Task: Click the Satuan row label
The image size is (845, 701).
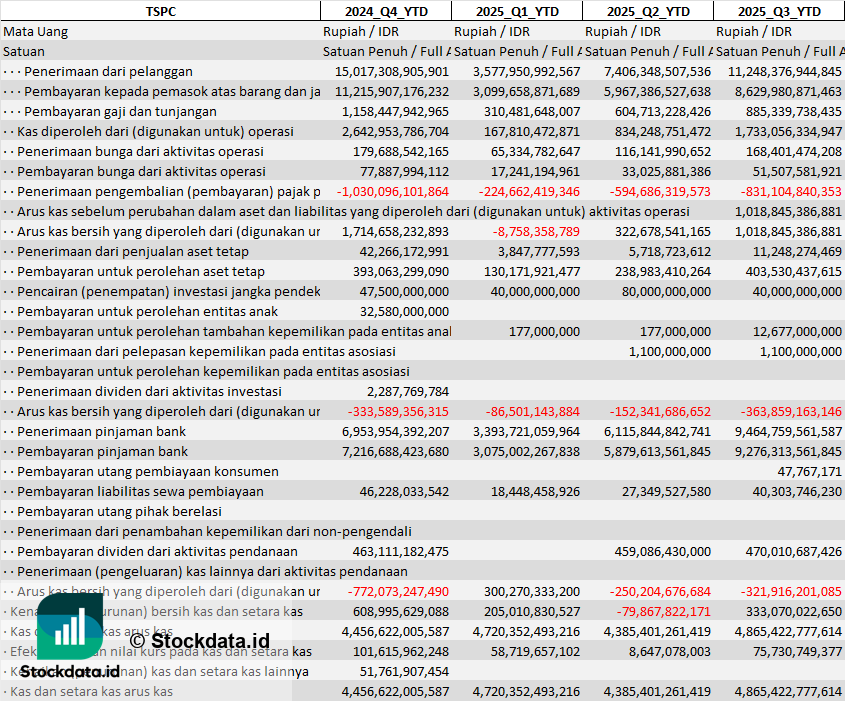Action: 24,52
